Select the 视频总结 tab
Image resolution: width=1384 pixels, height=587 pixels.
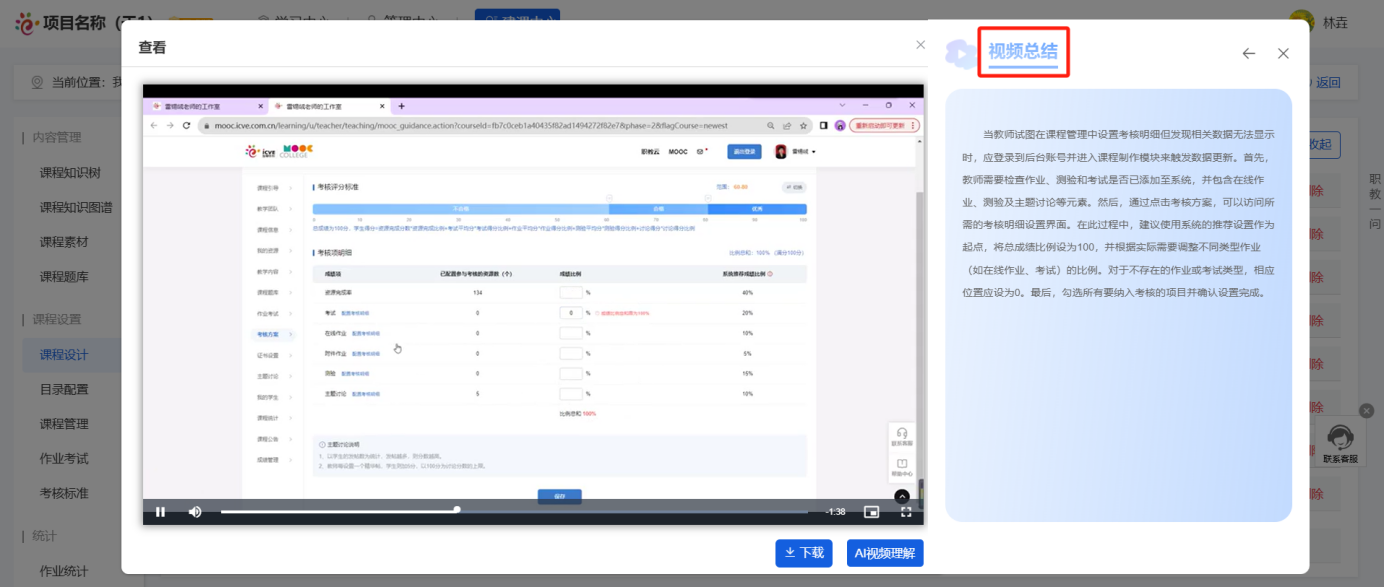(x=1022, y=51)
